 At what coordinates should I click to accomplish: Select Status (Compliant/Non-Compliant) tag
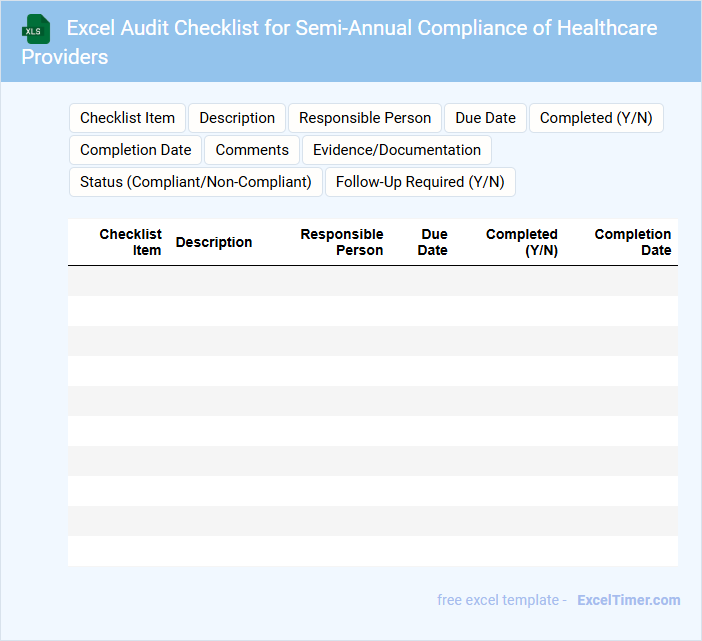coord(196,182)
